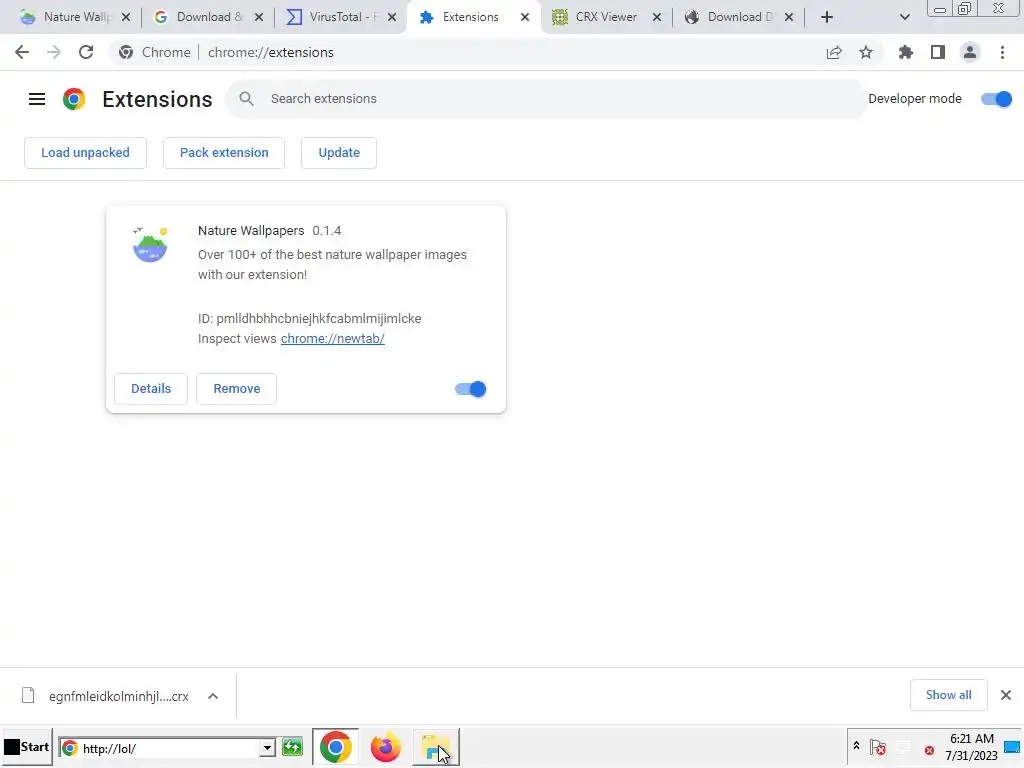Screen dimensions: 1024x768
Task: Click the forward navigation arrow
Action: click(54, 52)
